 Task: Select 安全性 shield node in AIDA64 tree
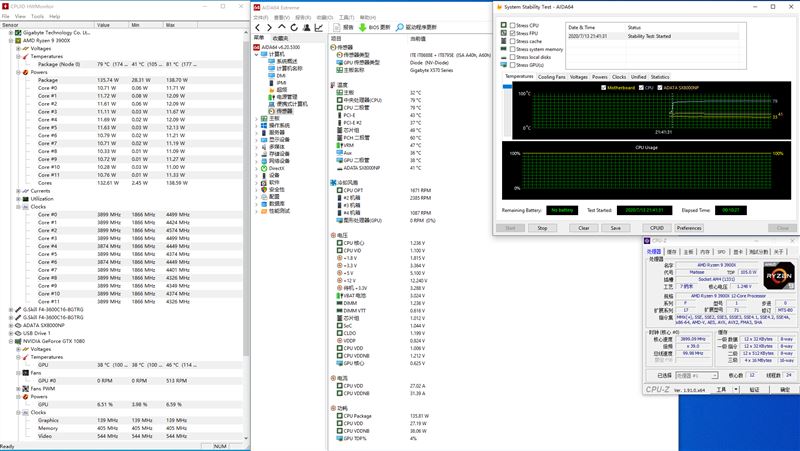[x=272, y=190]
